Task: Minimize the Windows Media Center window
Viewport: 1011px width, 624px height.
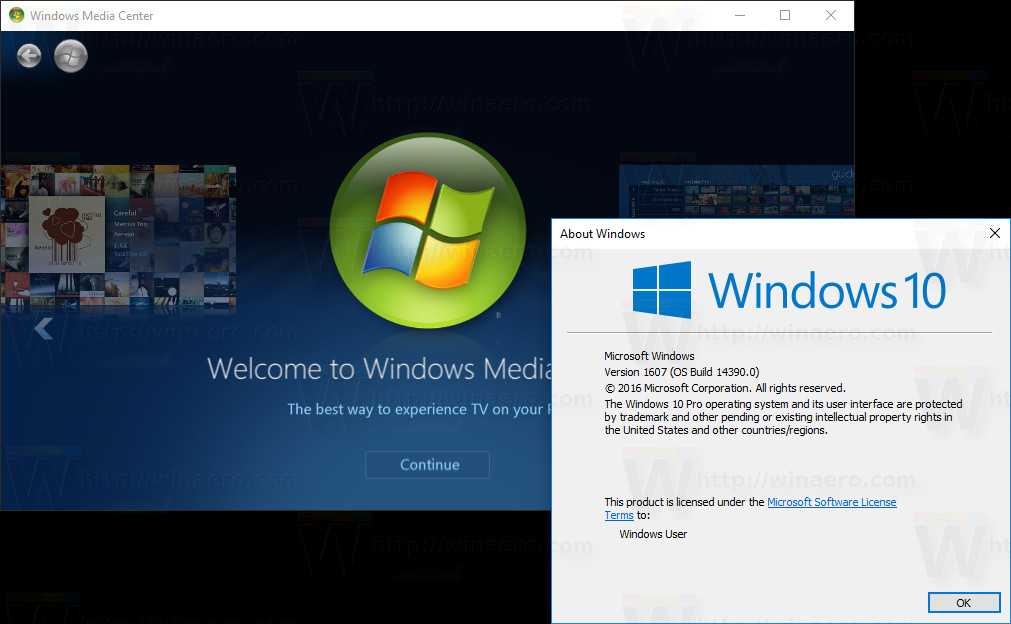Action: (739, 16)
